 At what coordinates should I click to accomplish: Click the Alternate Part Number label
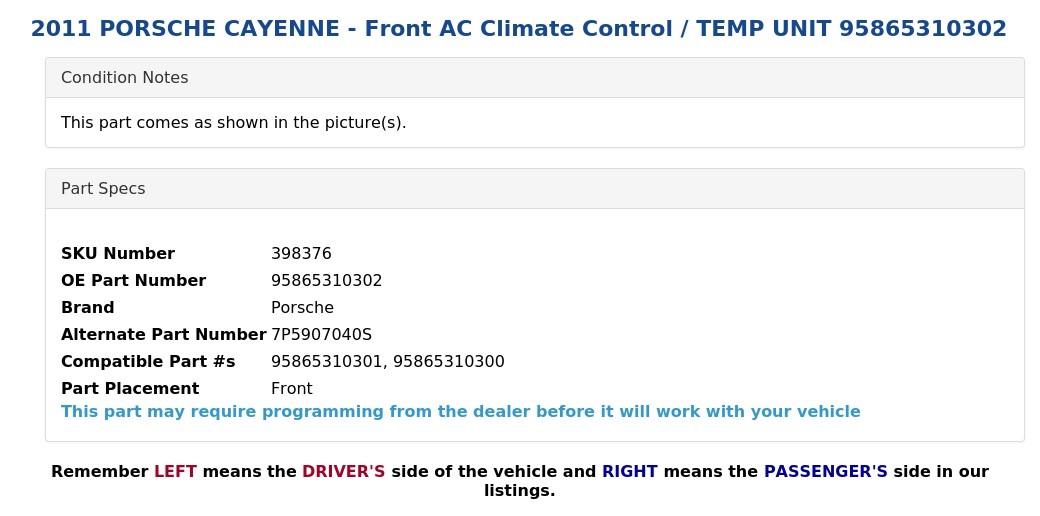pyautogui.click(x=164, y=334)
